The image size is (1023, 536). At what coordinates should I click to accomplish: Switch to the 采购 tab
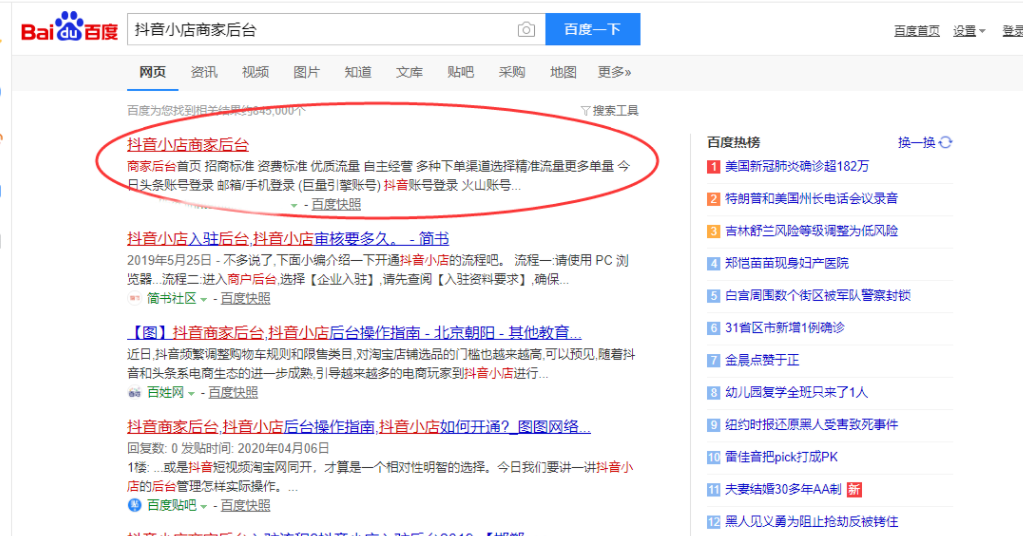click(x=512, y=72)
